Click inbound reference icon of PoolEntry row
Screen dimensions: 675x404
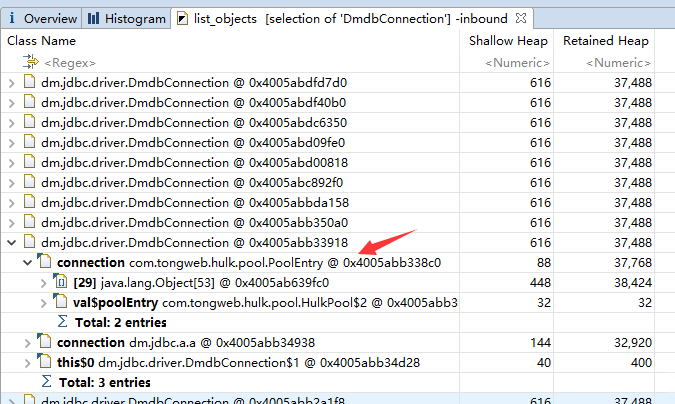[44, 261]
